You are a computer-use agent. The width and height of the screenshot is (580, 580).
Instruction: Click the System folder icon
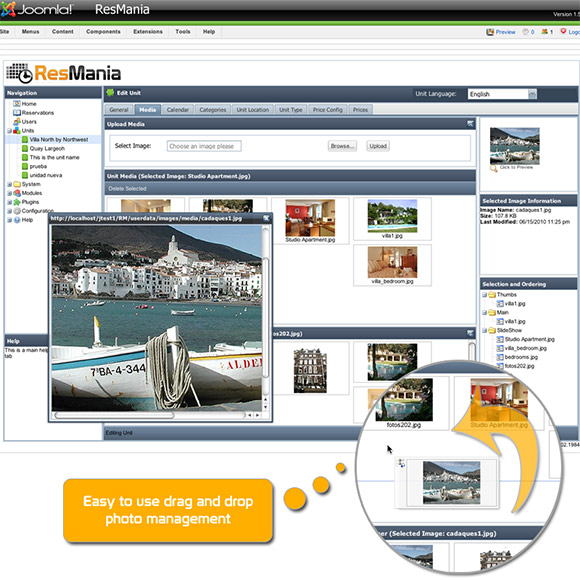(x=17, y=184)
